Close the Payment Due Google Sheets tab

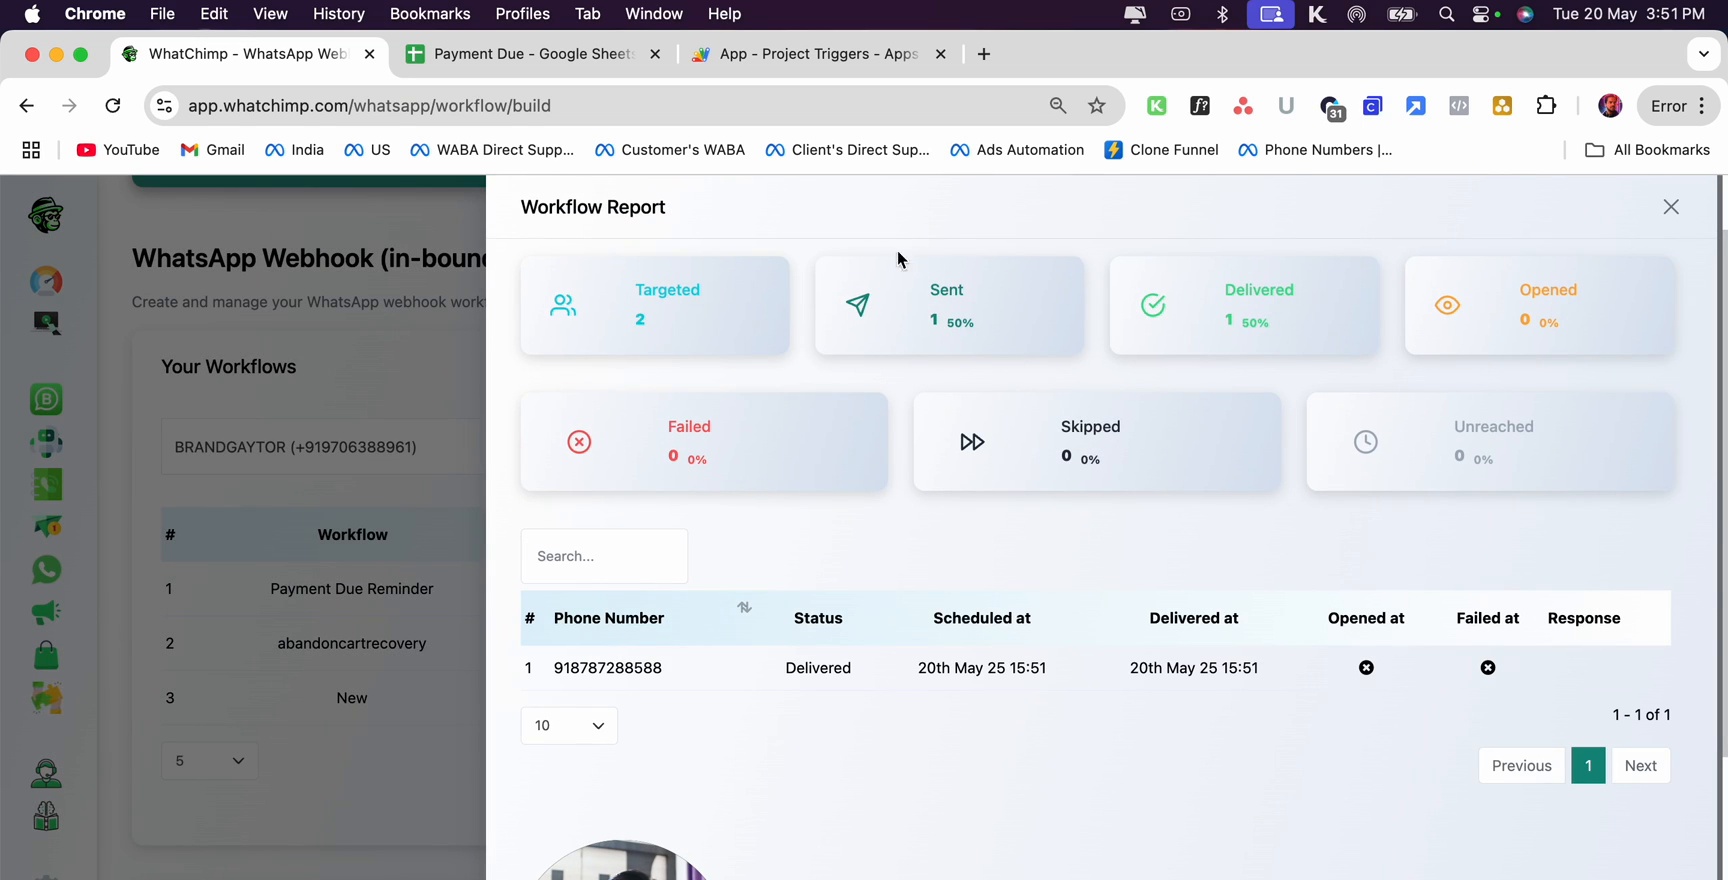(655, 54)
